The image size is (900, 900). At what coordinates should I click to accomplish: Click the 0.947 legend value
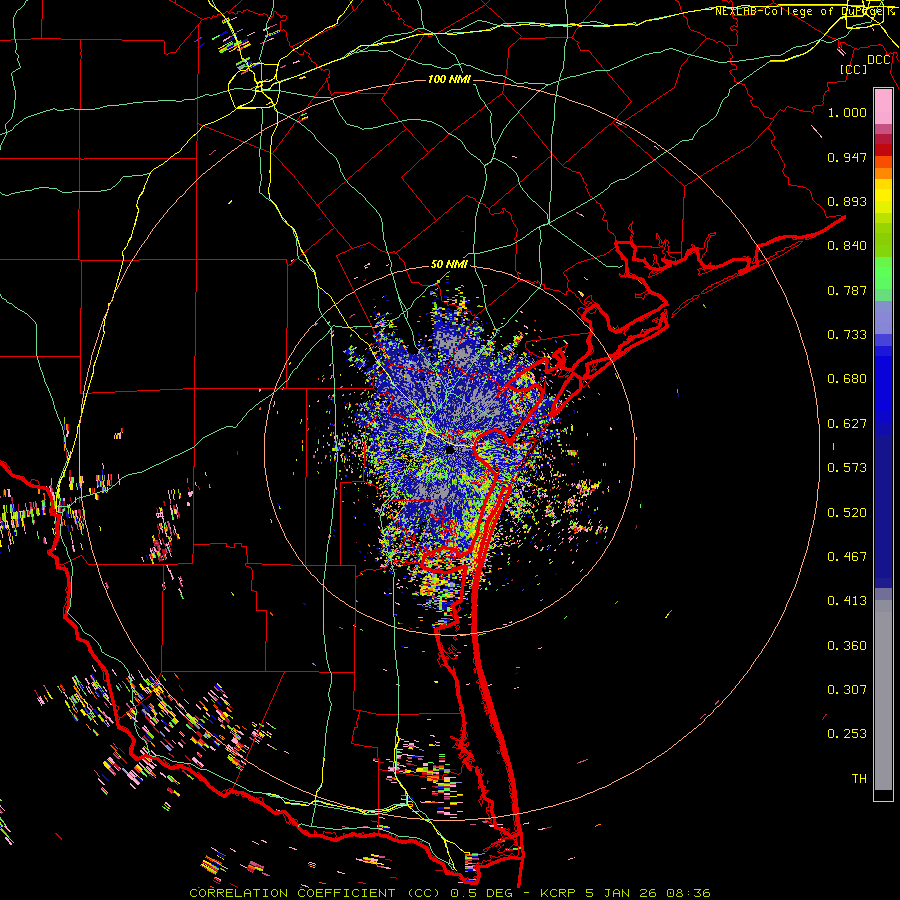(847, 157)
